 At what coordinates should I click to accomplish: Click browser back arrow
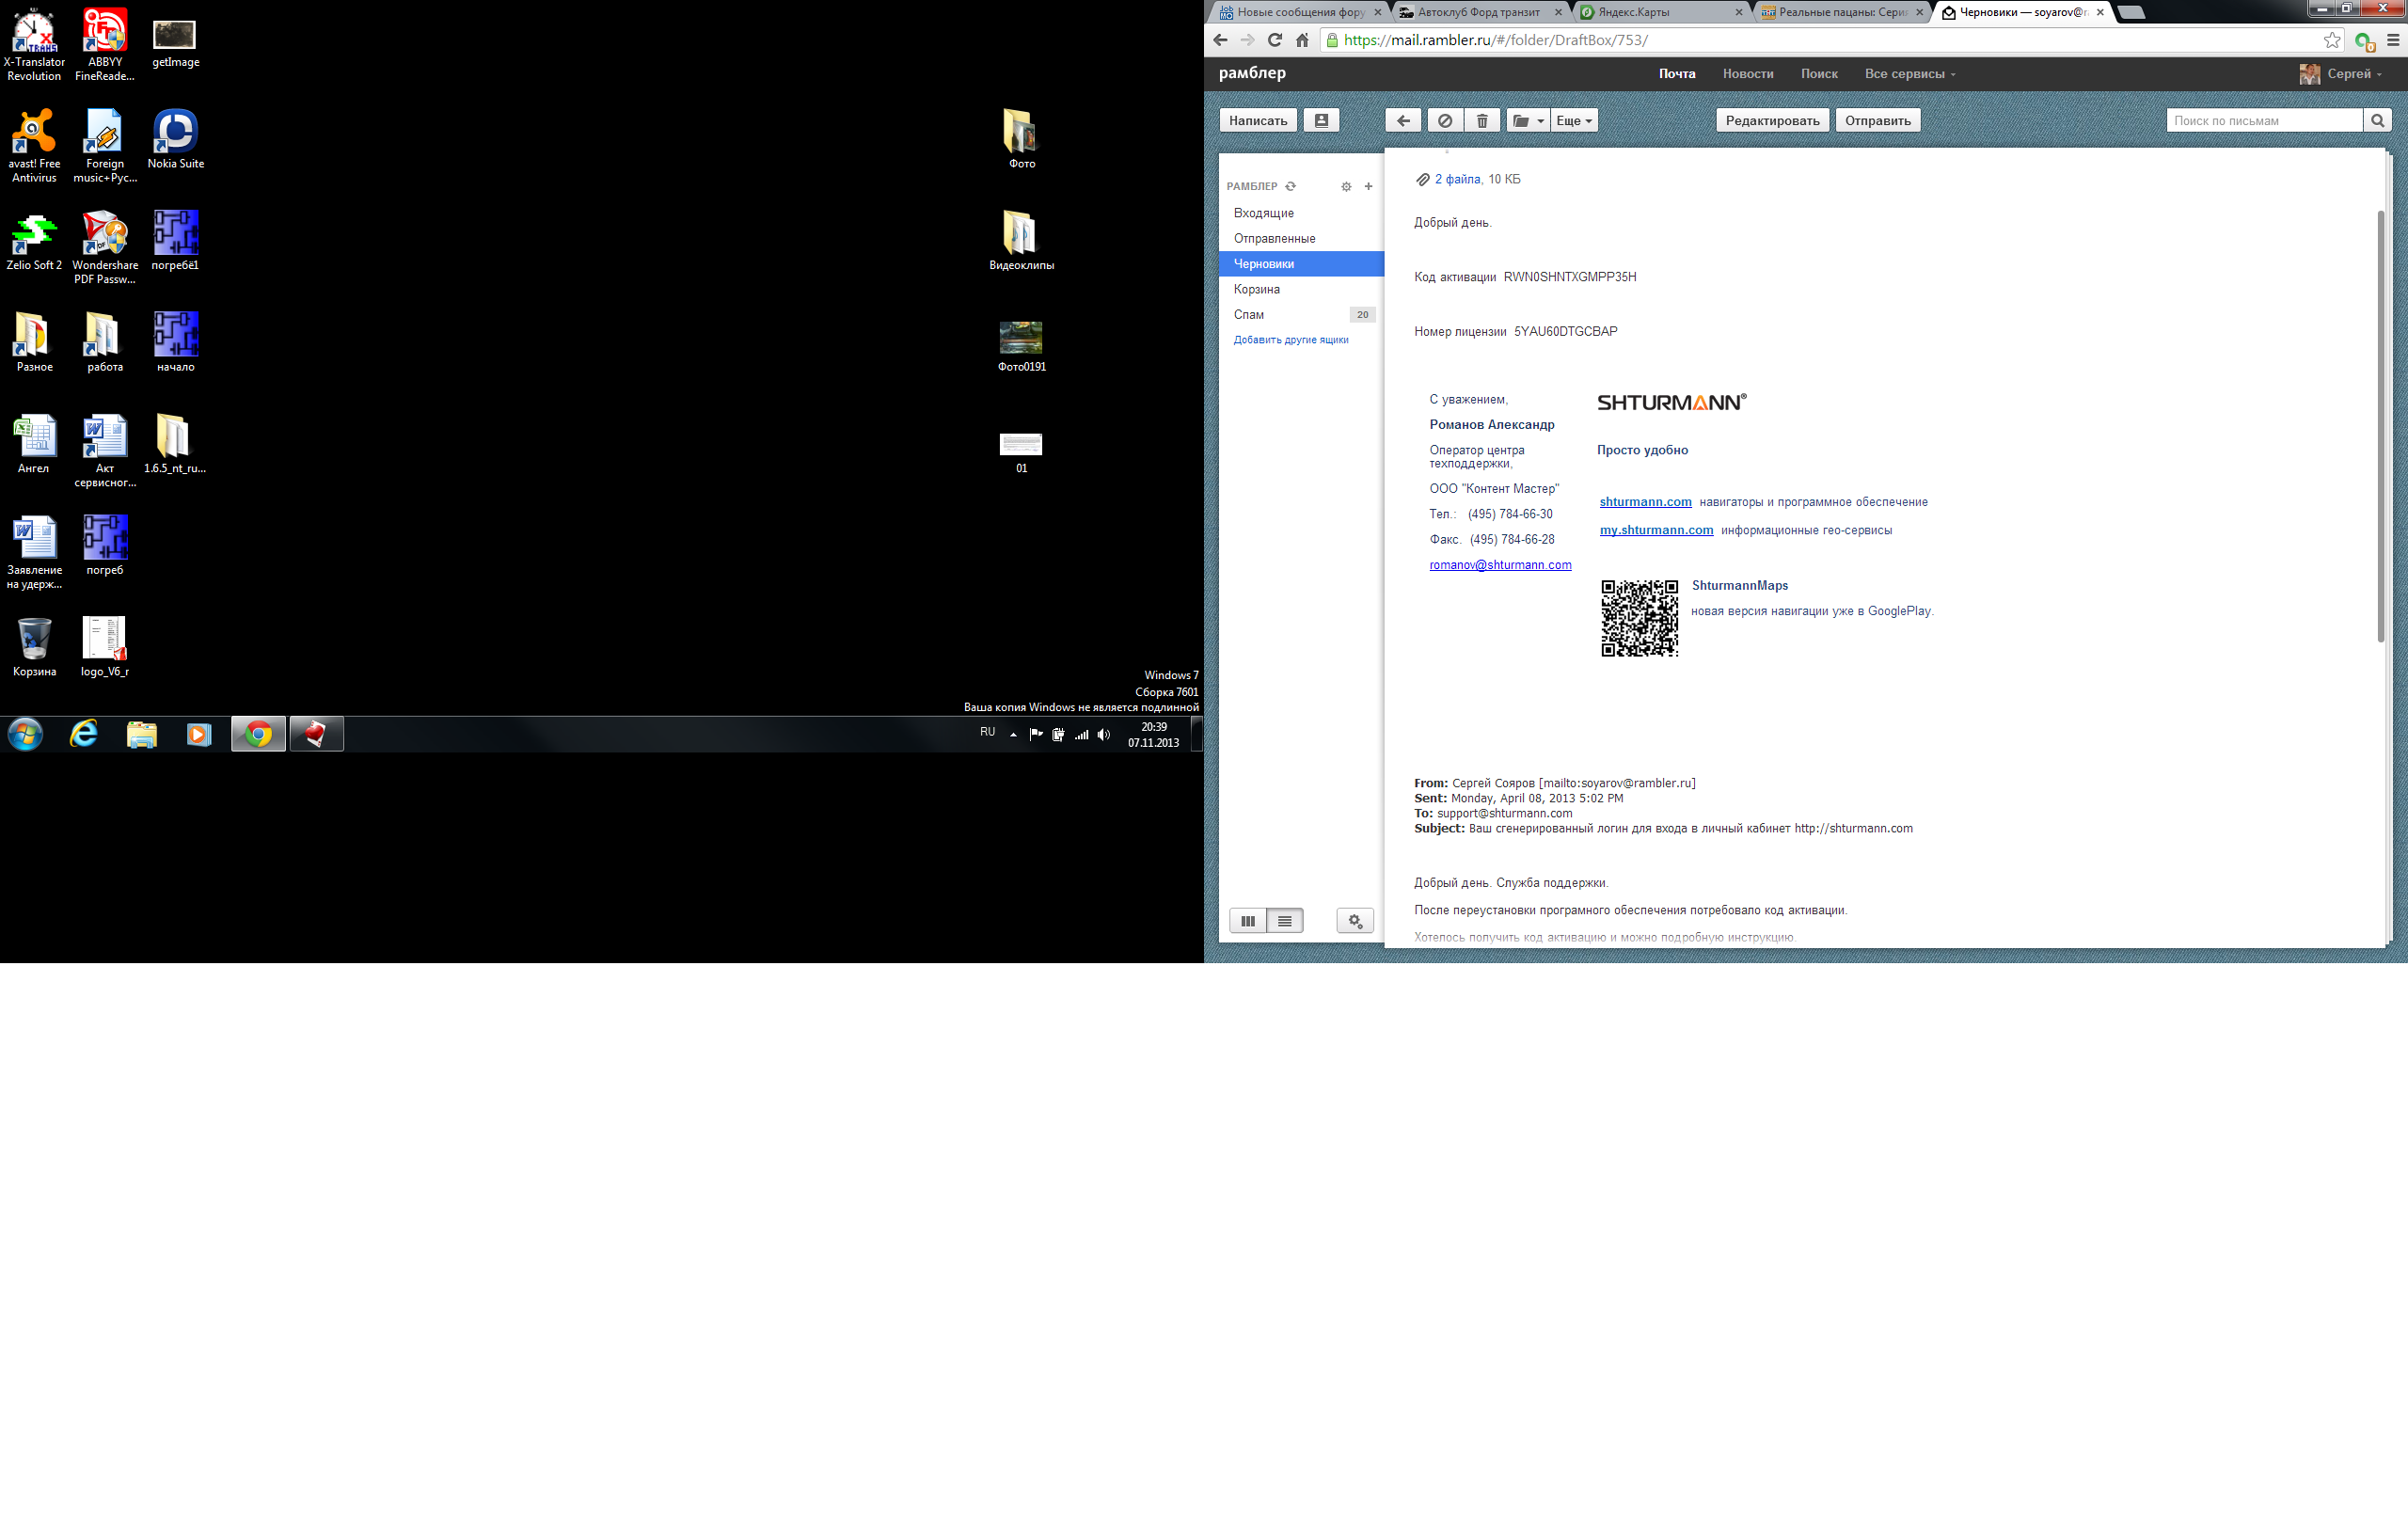pyautogui.click(x=1220, y=40)
